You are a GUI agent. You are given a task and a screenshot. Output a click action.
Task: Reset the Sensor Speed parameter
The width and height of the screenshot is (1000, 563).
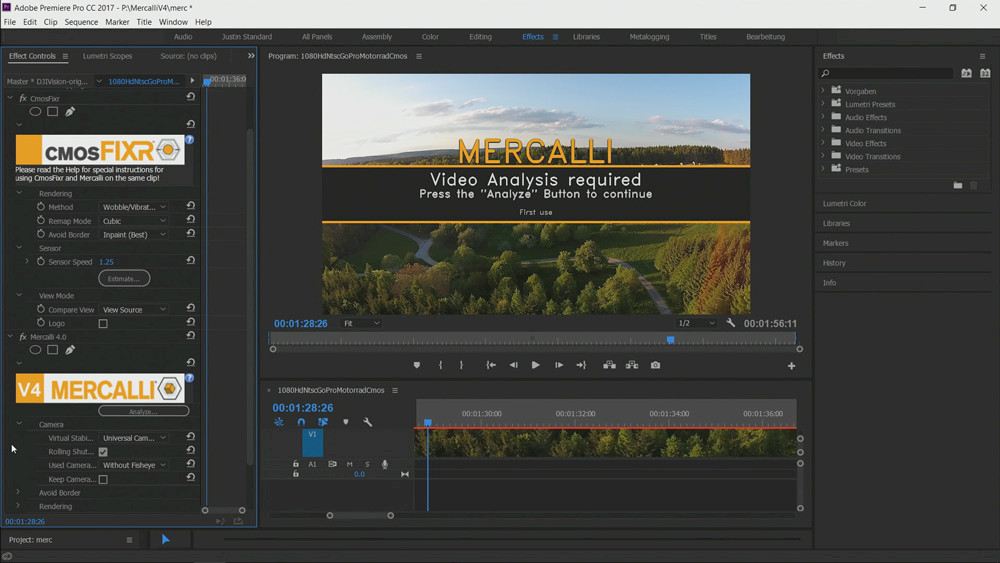coord(191,261)
